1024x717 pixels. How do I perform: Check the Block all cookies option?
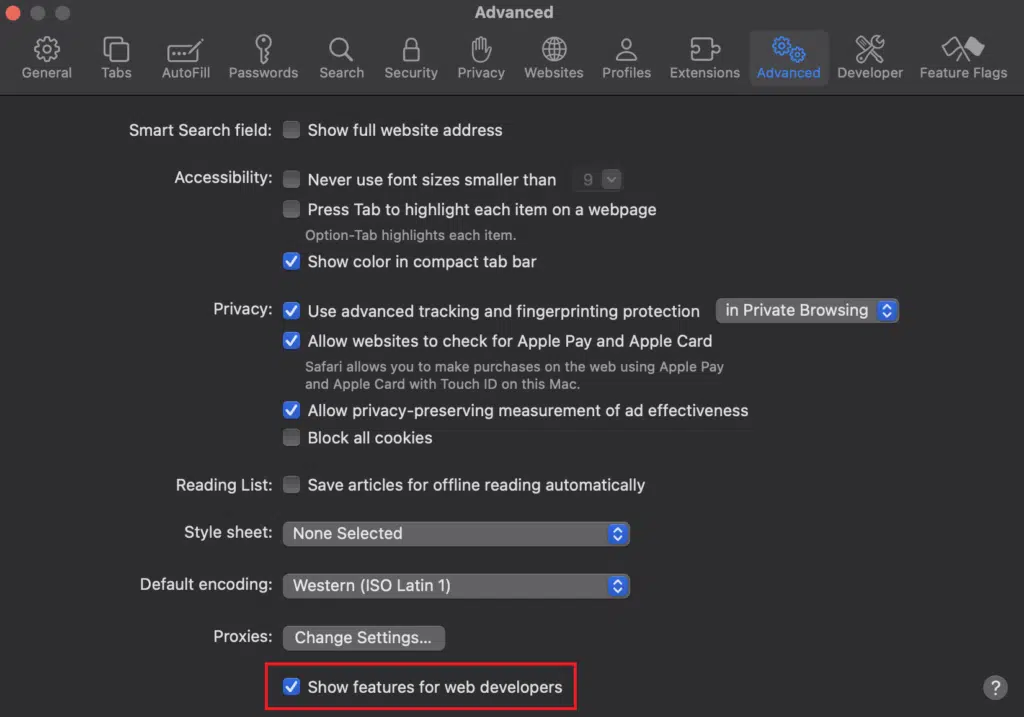click(292, 438)
